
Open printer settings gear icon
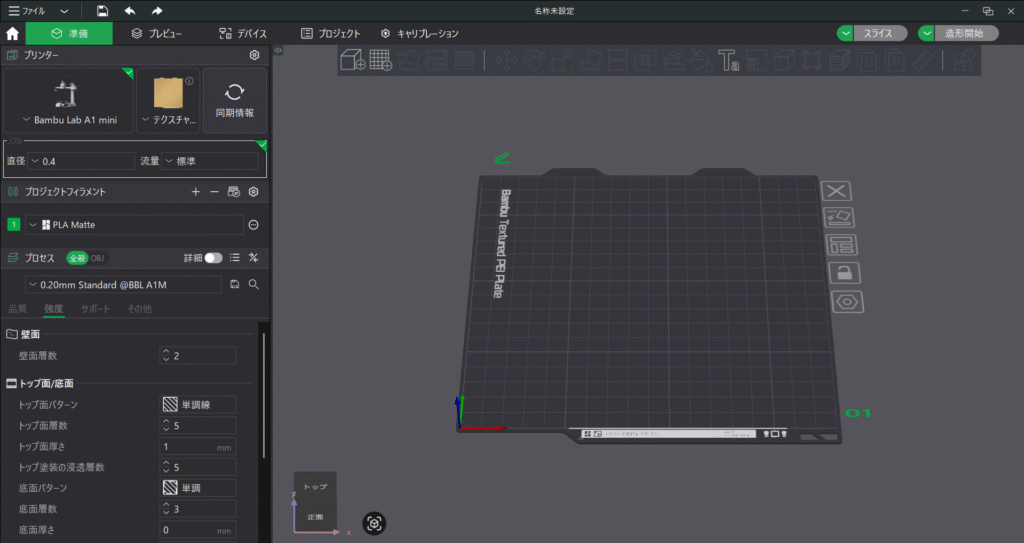[255, 55]
